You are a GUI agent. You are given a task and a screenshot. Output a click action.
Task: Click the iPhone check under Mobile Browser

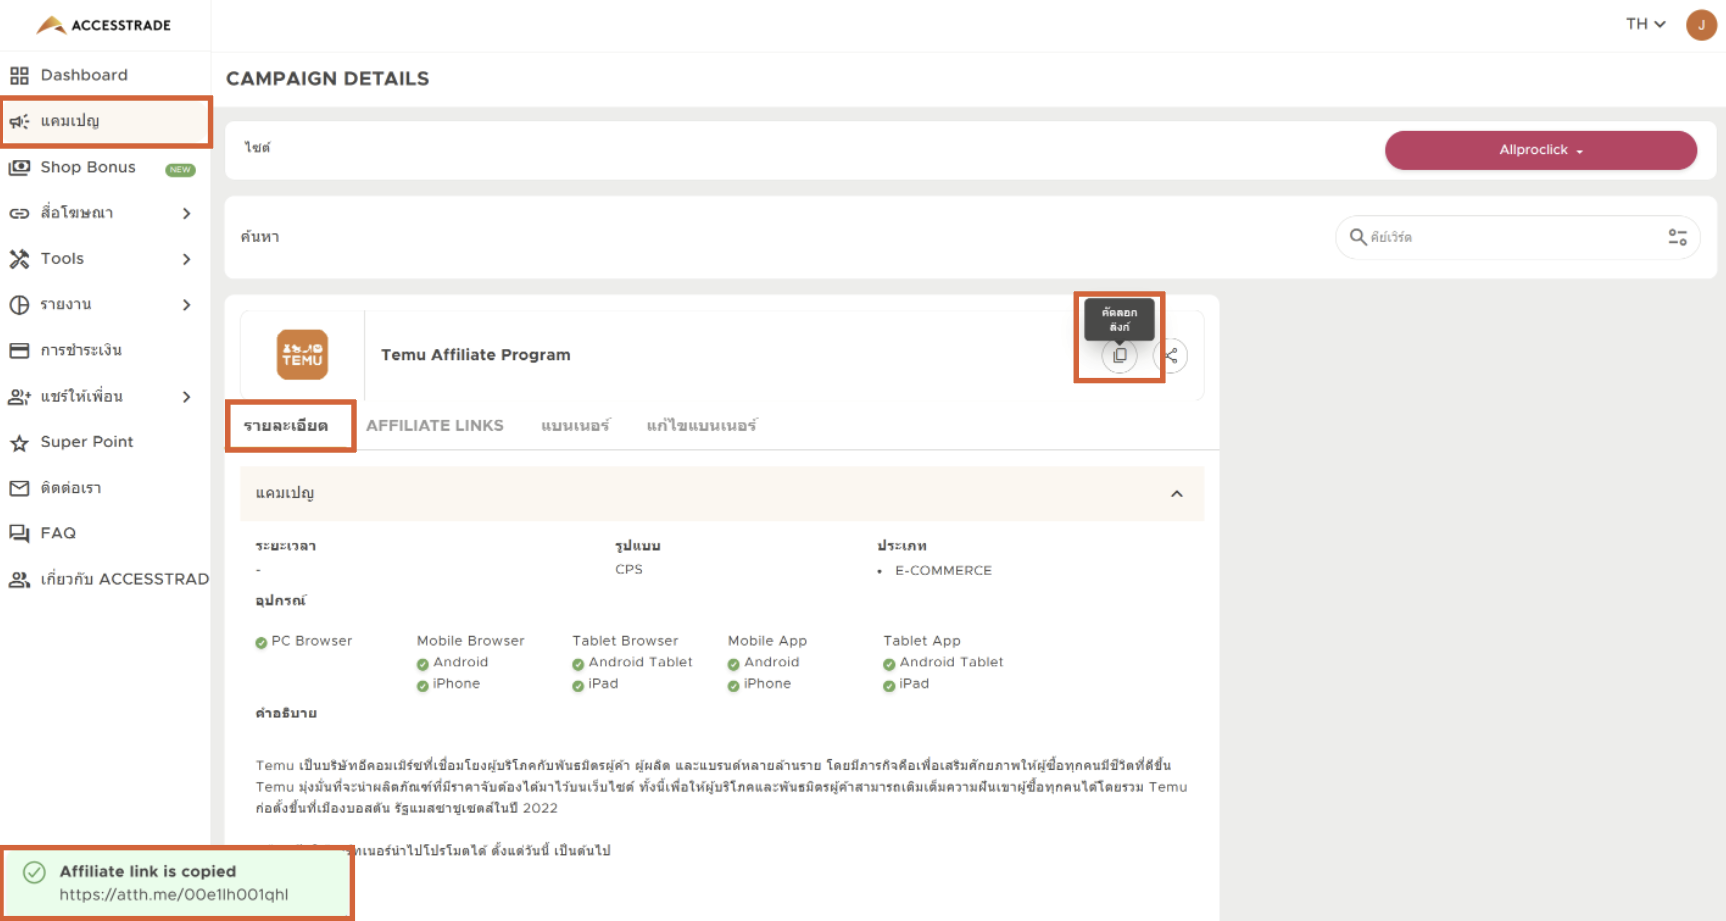tap(422, 686)
